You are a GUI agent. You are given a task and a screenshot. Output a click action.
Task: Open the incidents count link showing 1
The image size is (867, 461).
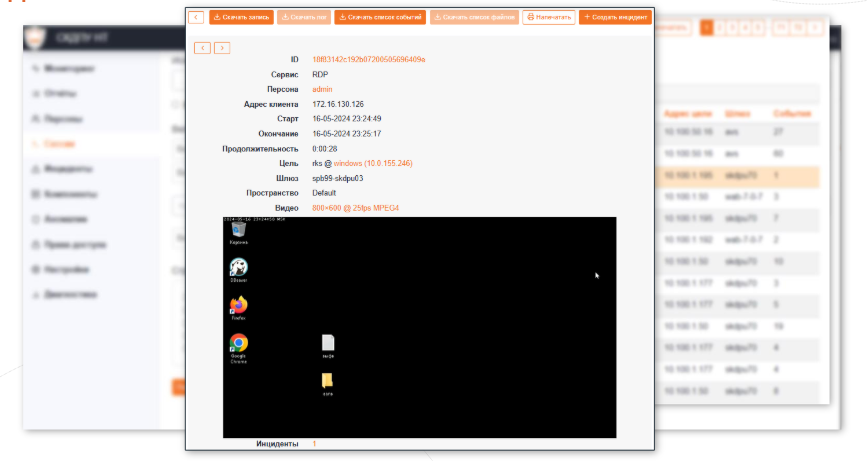click(x=314, y=443)
